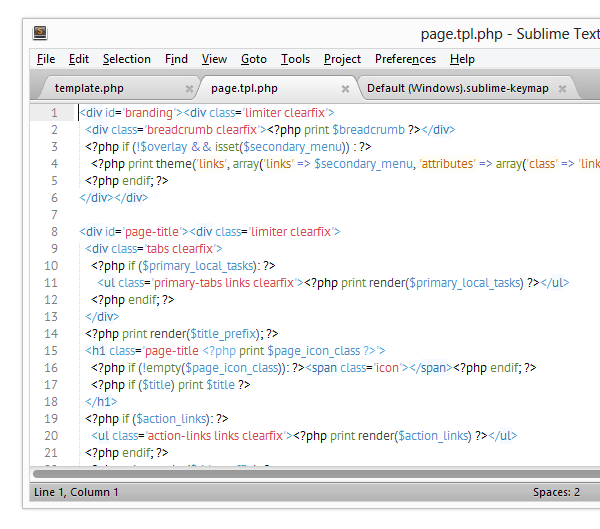The width and height of the screenshot is (600, 529).
Task: Switch to the Default (Windows).sublime-keymap tab
Action: [457, 88]
